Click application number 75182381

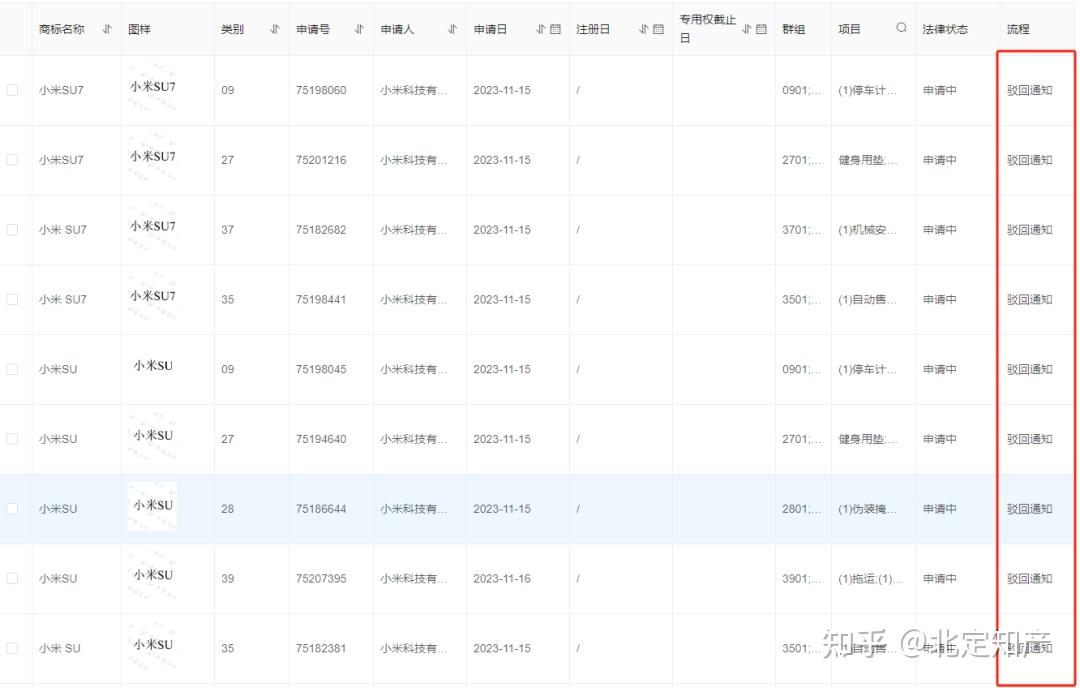point(321,648)
